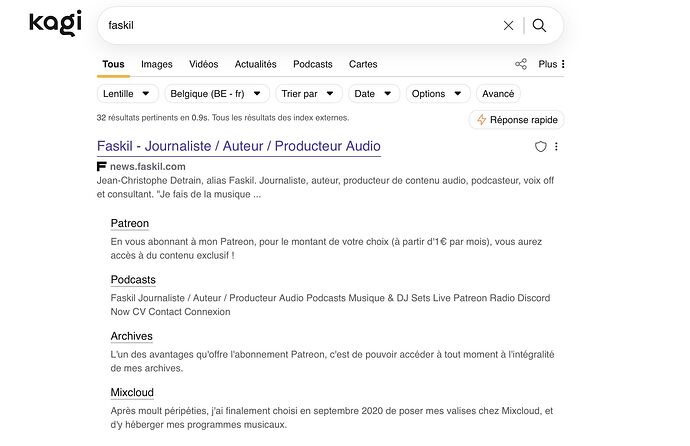This screenshot has height=446, width=690.
Task: Open the Patreon sublink
Action: coord(130,223)
